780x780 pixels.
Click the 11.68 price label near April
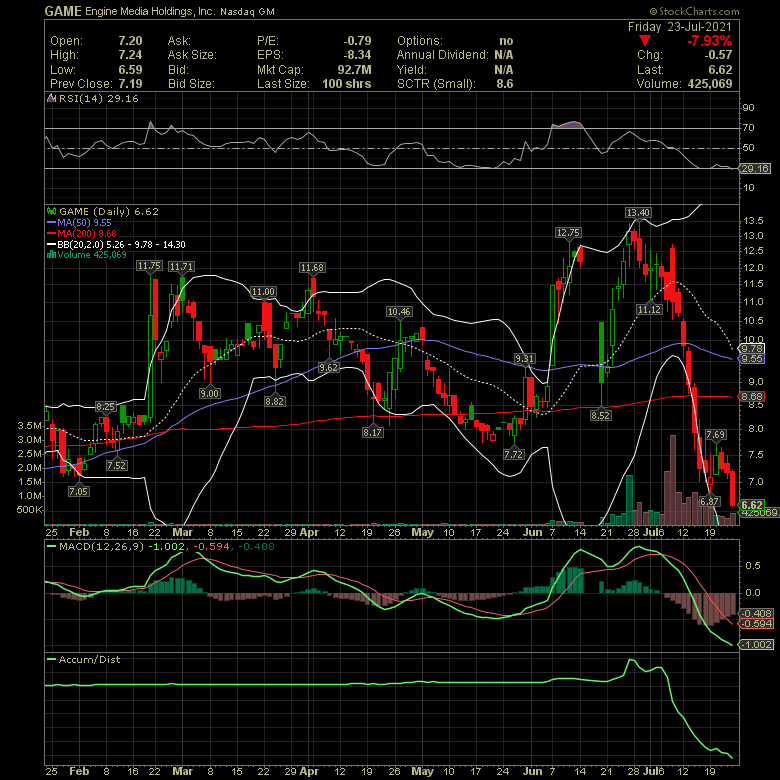pyautogui.click(x=312, y=268)
